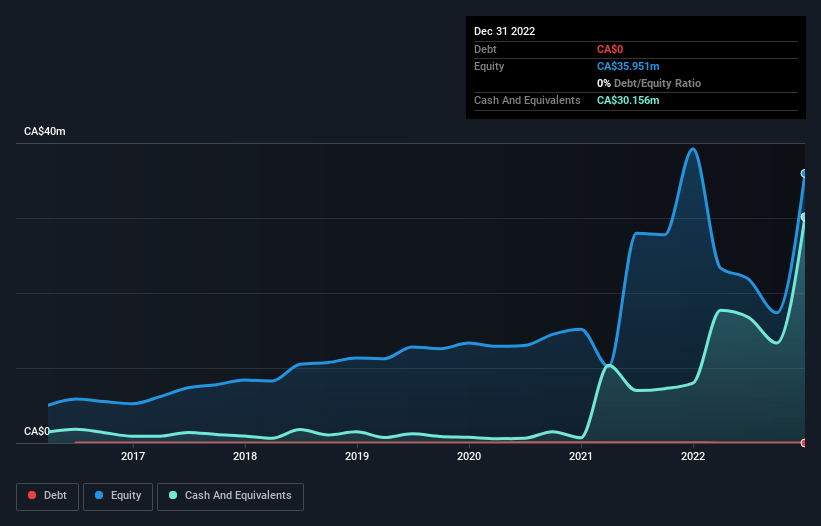This screenshot has height=526, width=821.
Task: Click the 2017 x-axis label
Action: [x=133, y=456]
